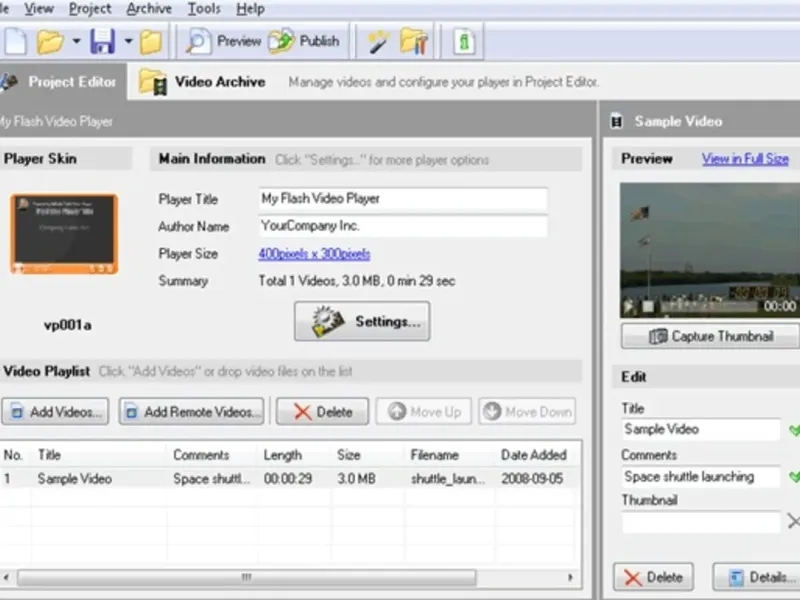Click the Save floppy disk icon
This screenshot has height=600, width=800.
click(x=103, y=41)
